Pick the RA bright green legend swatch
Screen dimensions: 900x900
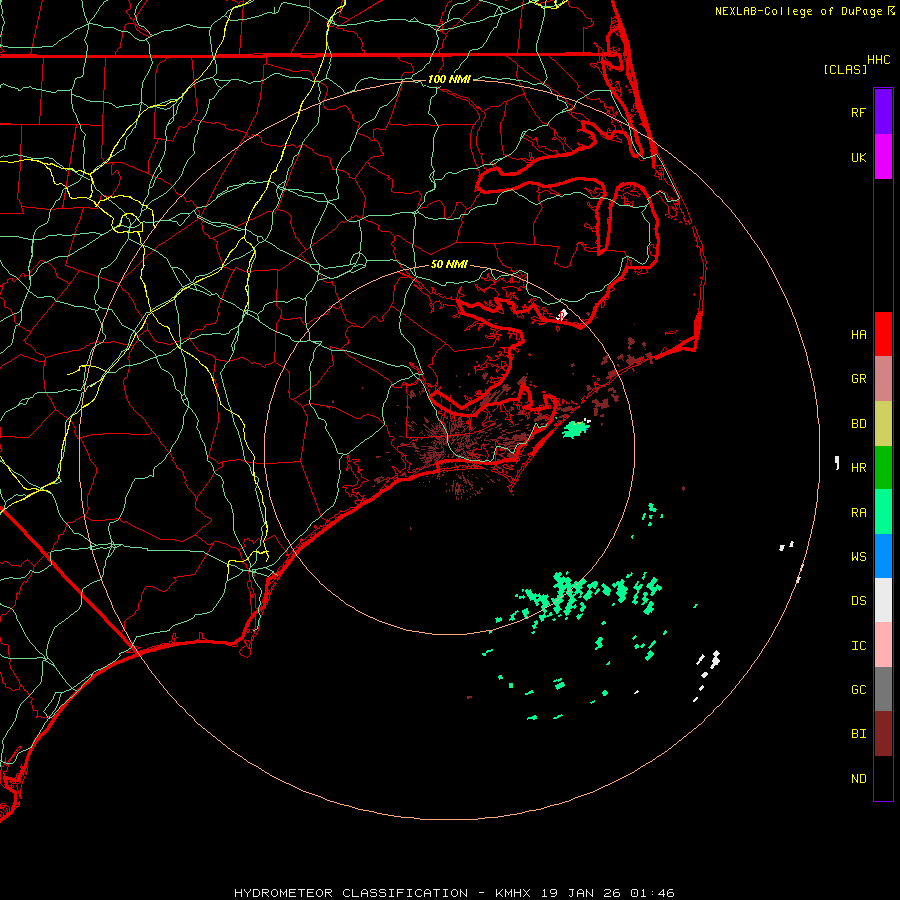click(x=883, y=511)
